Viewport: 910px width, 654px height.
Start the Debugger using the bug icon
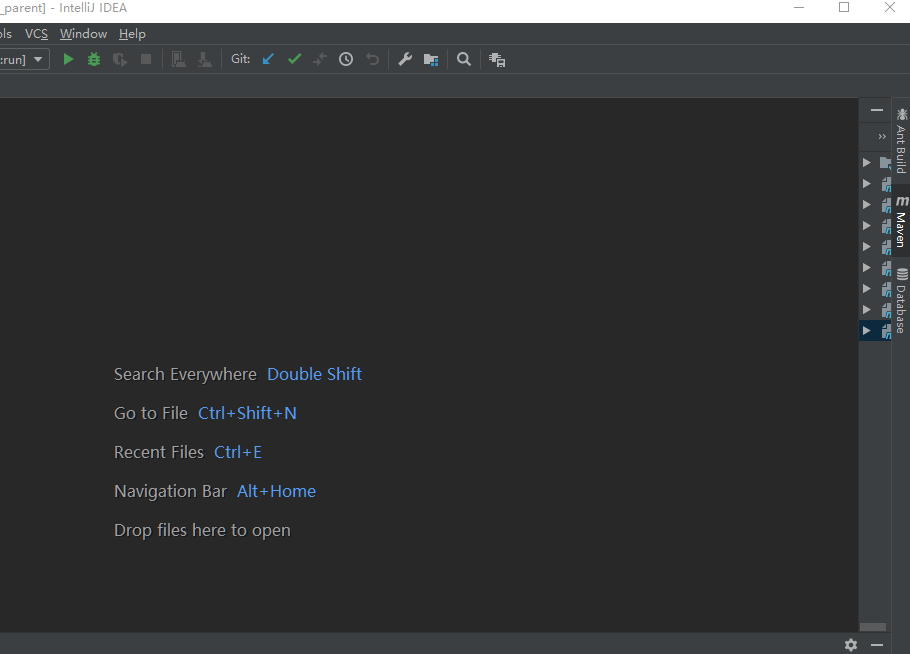pos(93,59)
